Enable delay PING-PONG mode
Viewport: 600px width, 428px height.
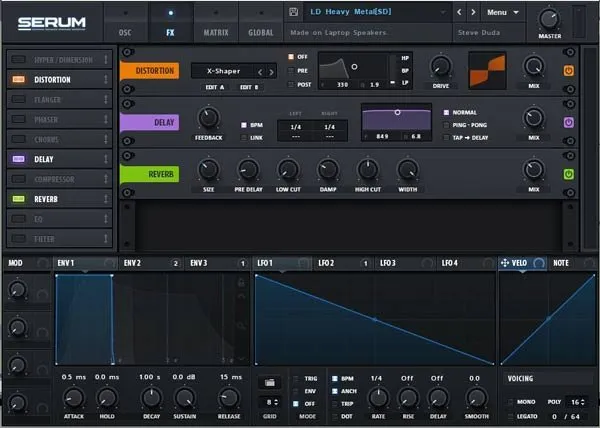446,125
